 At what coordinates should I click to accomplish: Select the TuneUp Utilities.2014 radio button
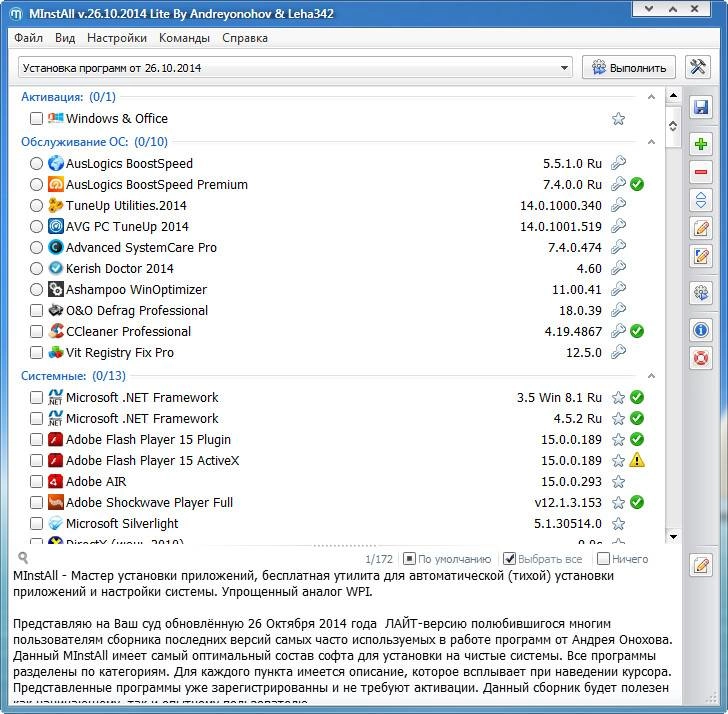coord(36,205)
